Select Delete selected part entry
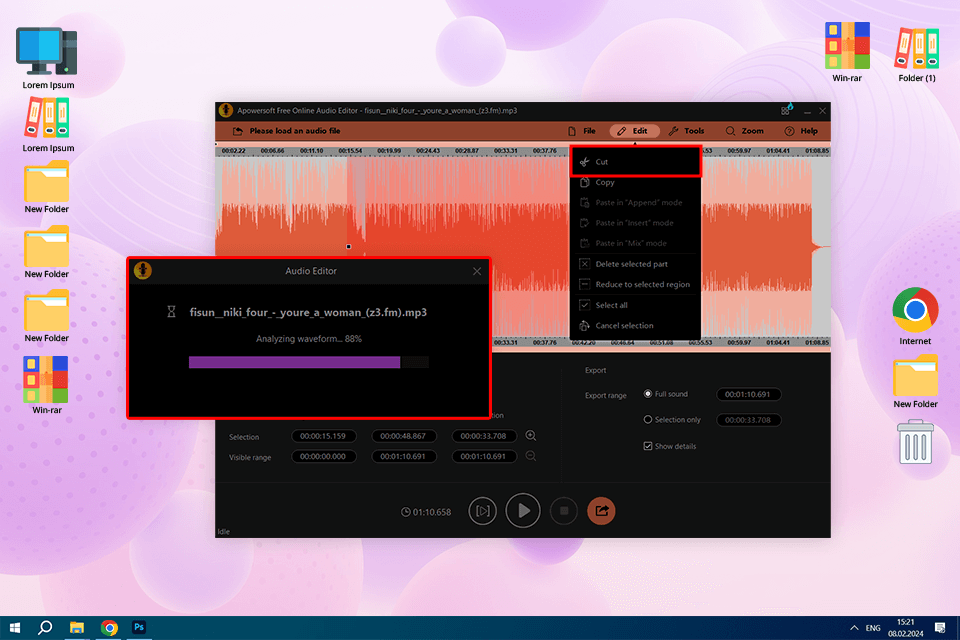This screenshot has width=960, height=640. coord(636,264)
